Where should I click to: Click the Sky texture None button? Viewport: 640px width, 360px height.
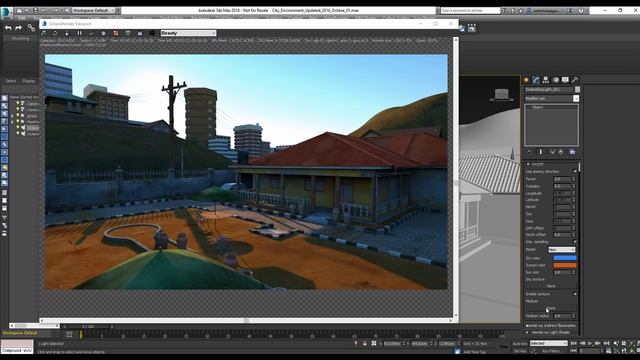click(551, 286)
